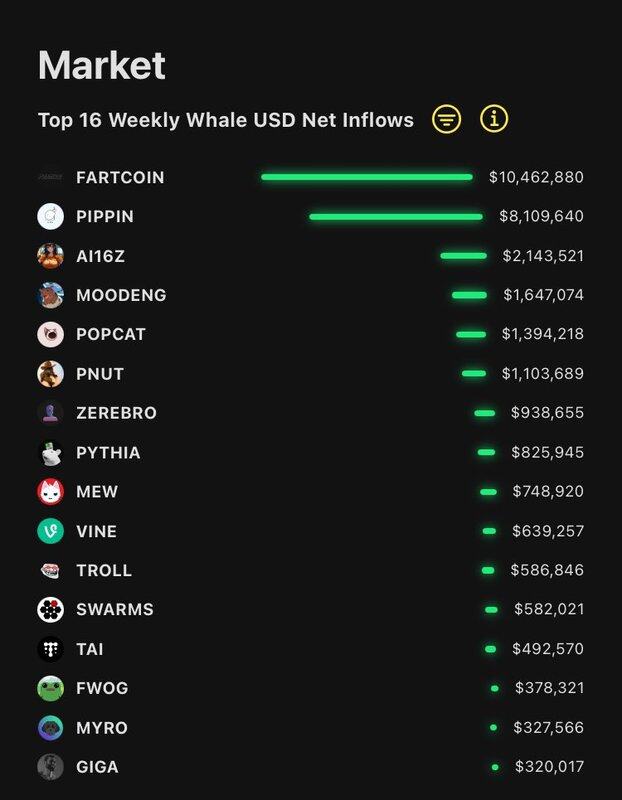Open the ZEREBRO token name
Image resolution: width=622 pixels, height=800 pixels.
point(116,413)
